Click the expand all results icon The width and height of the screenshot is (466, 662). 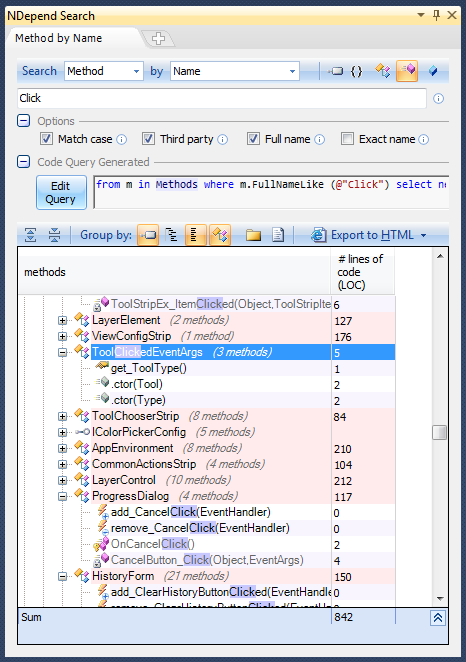tap(30, 235)
